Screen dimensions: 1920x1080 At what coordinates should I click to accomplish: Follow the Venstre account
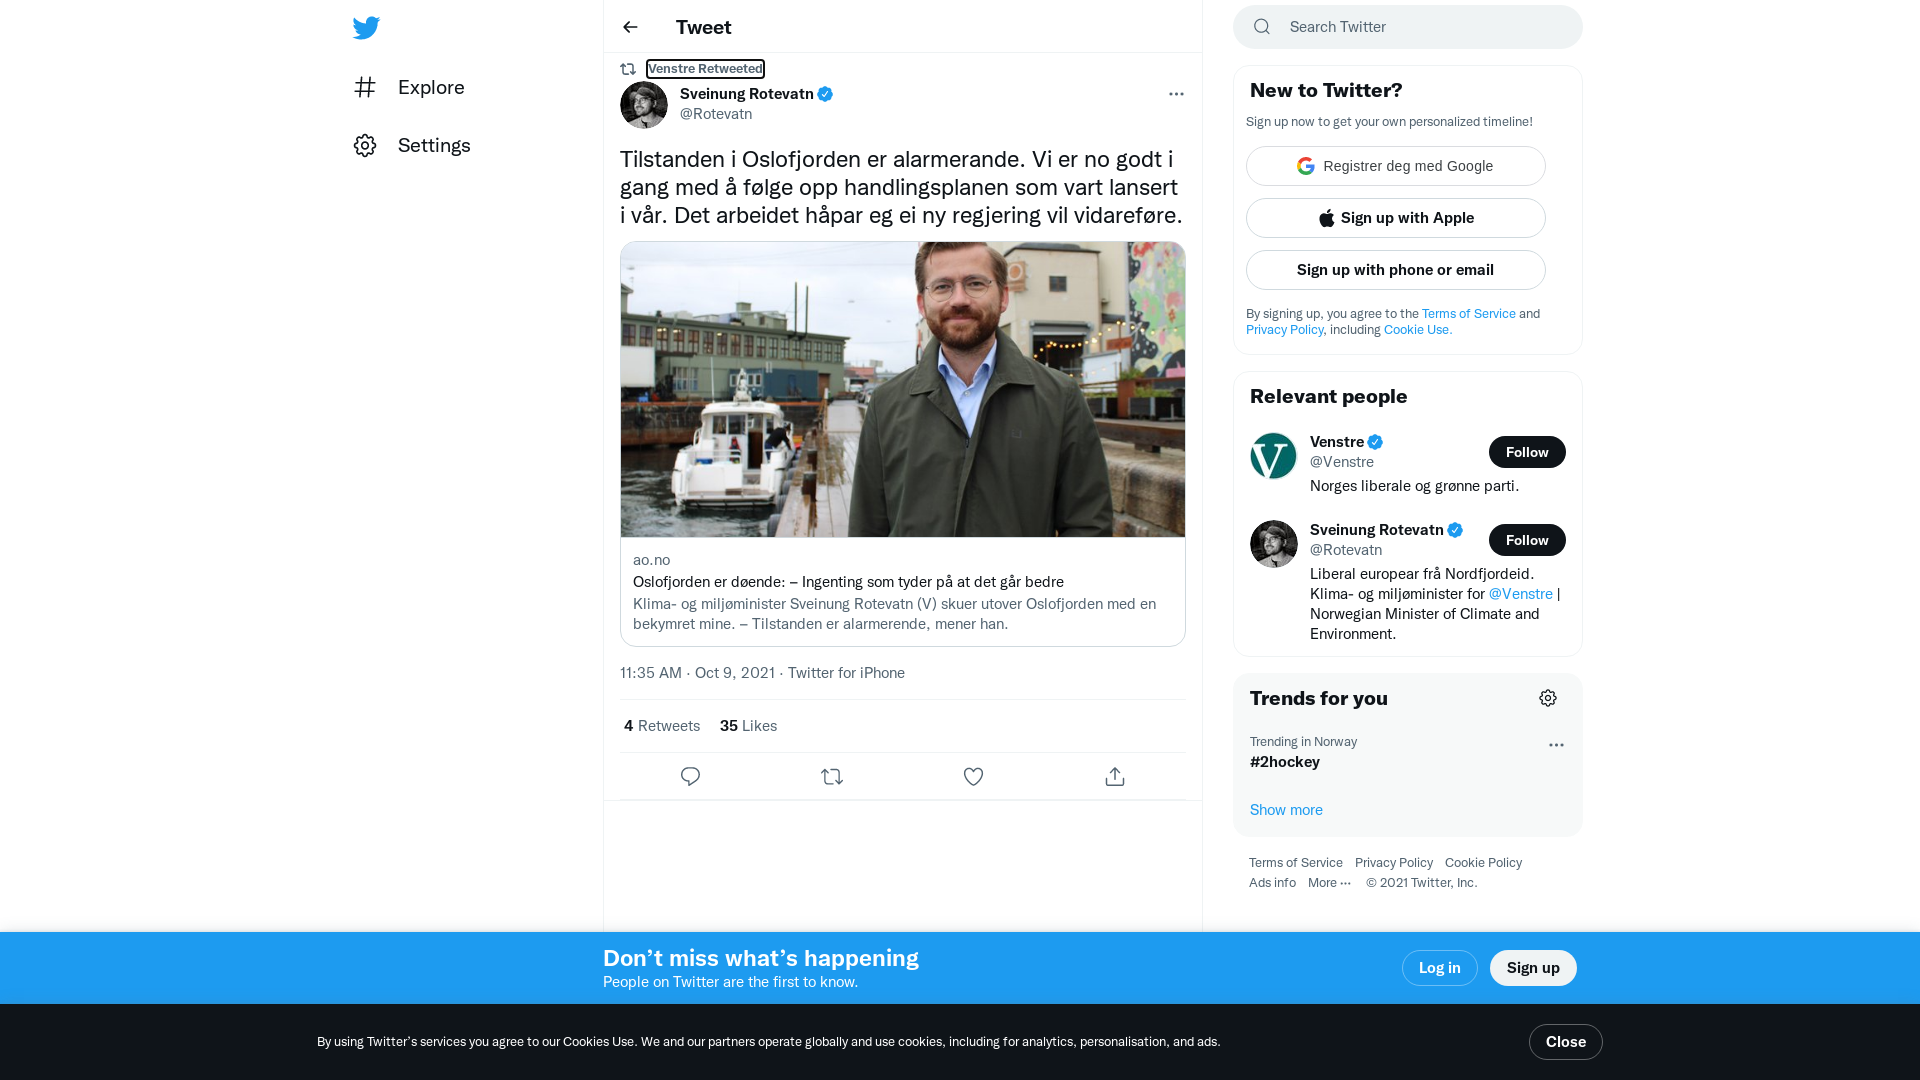click(x=1527, y=452)
